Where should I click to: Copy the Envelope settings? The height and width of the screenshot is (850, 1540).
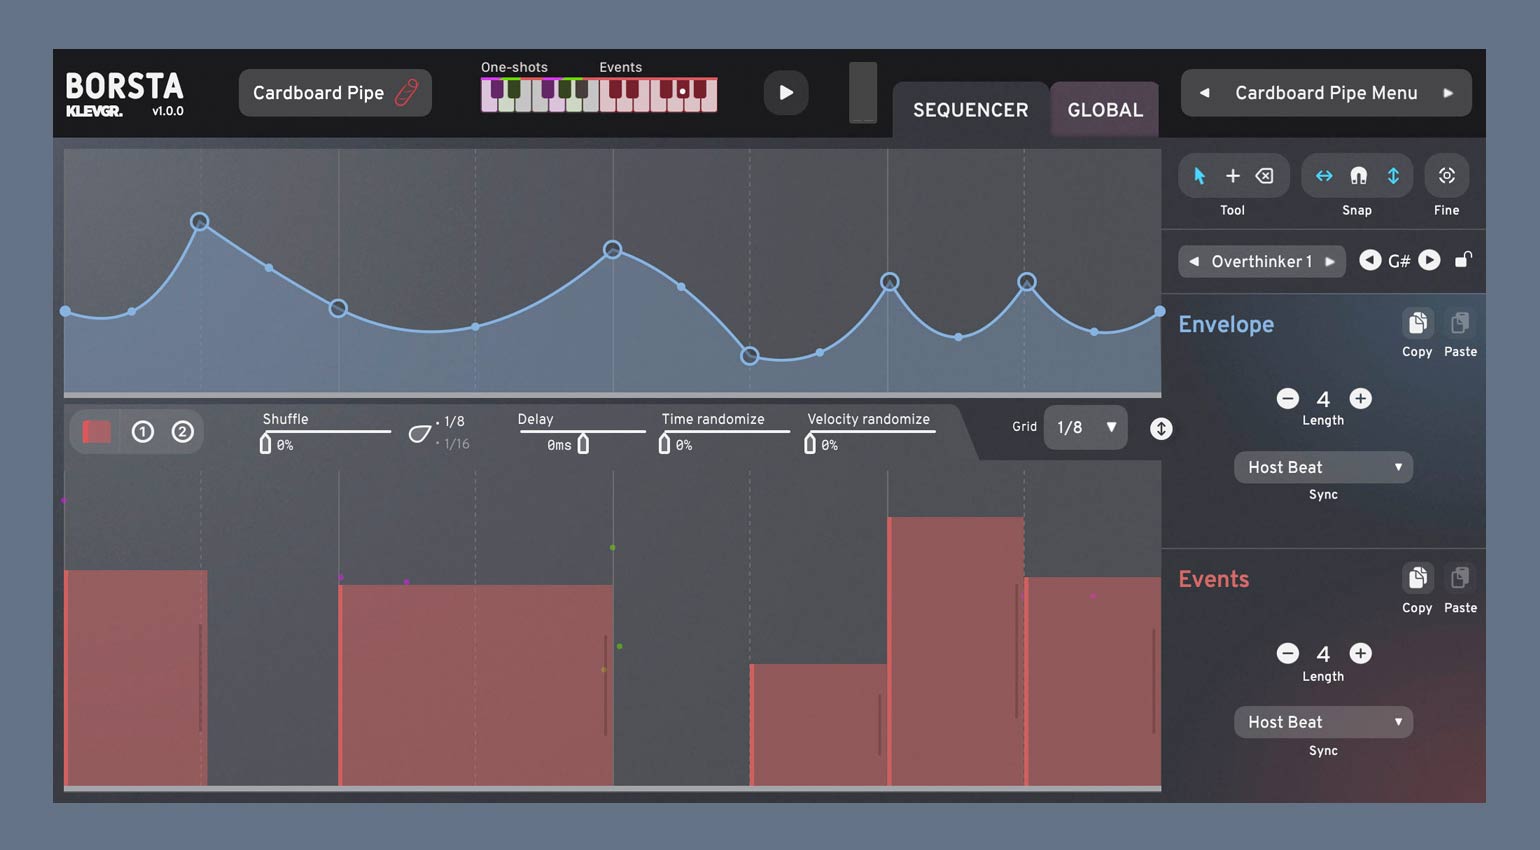click(x=1417, y=324)
